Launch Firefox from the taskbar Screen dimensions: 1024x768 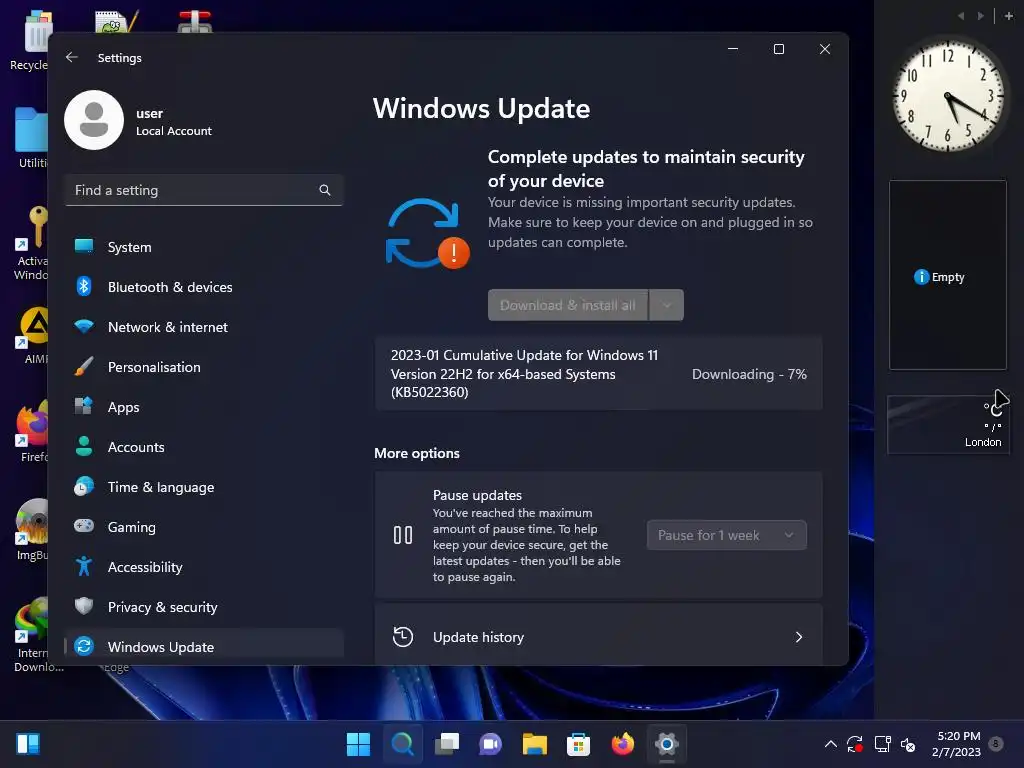622,744
